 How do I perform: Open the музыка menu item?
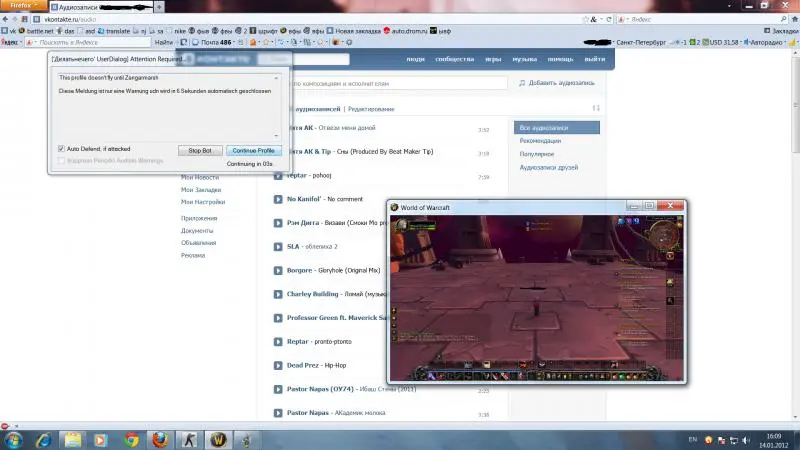524,60
